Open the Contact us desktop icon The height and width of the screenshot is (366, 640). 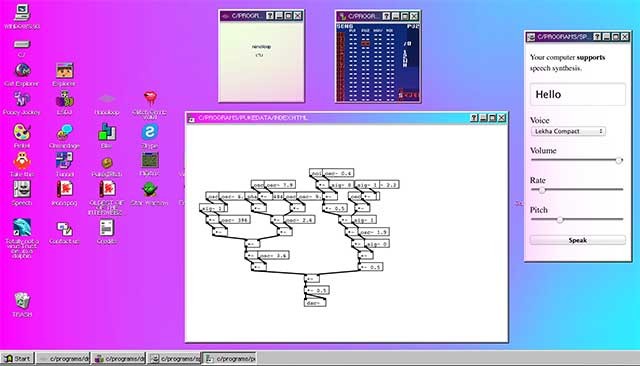click(64, 229)
